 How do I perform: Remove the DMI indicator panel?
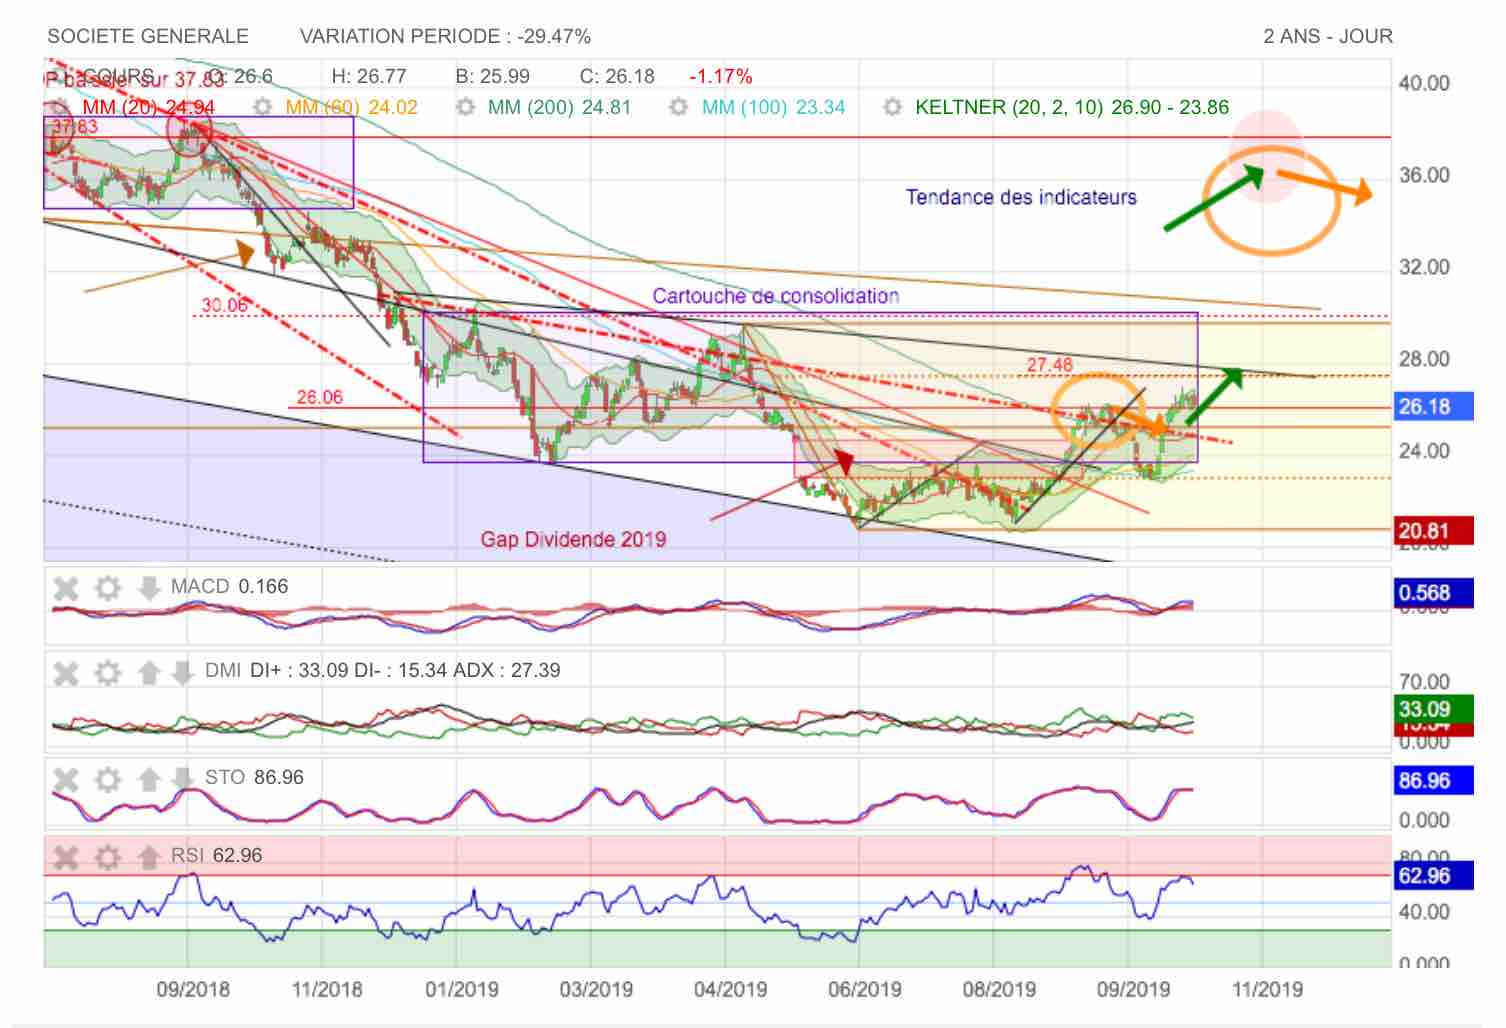point(66,672)
